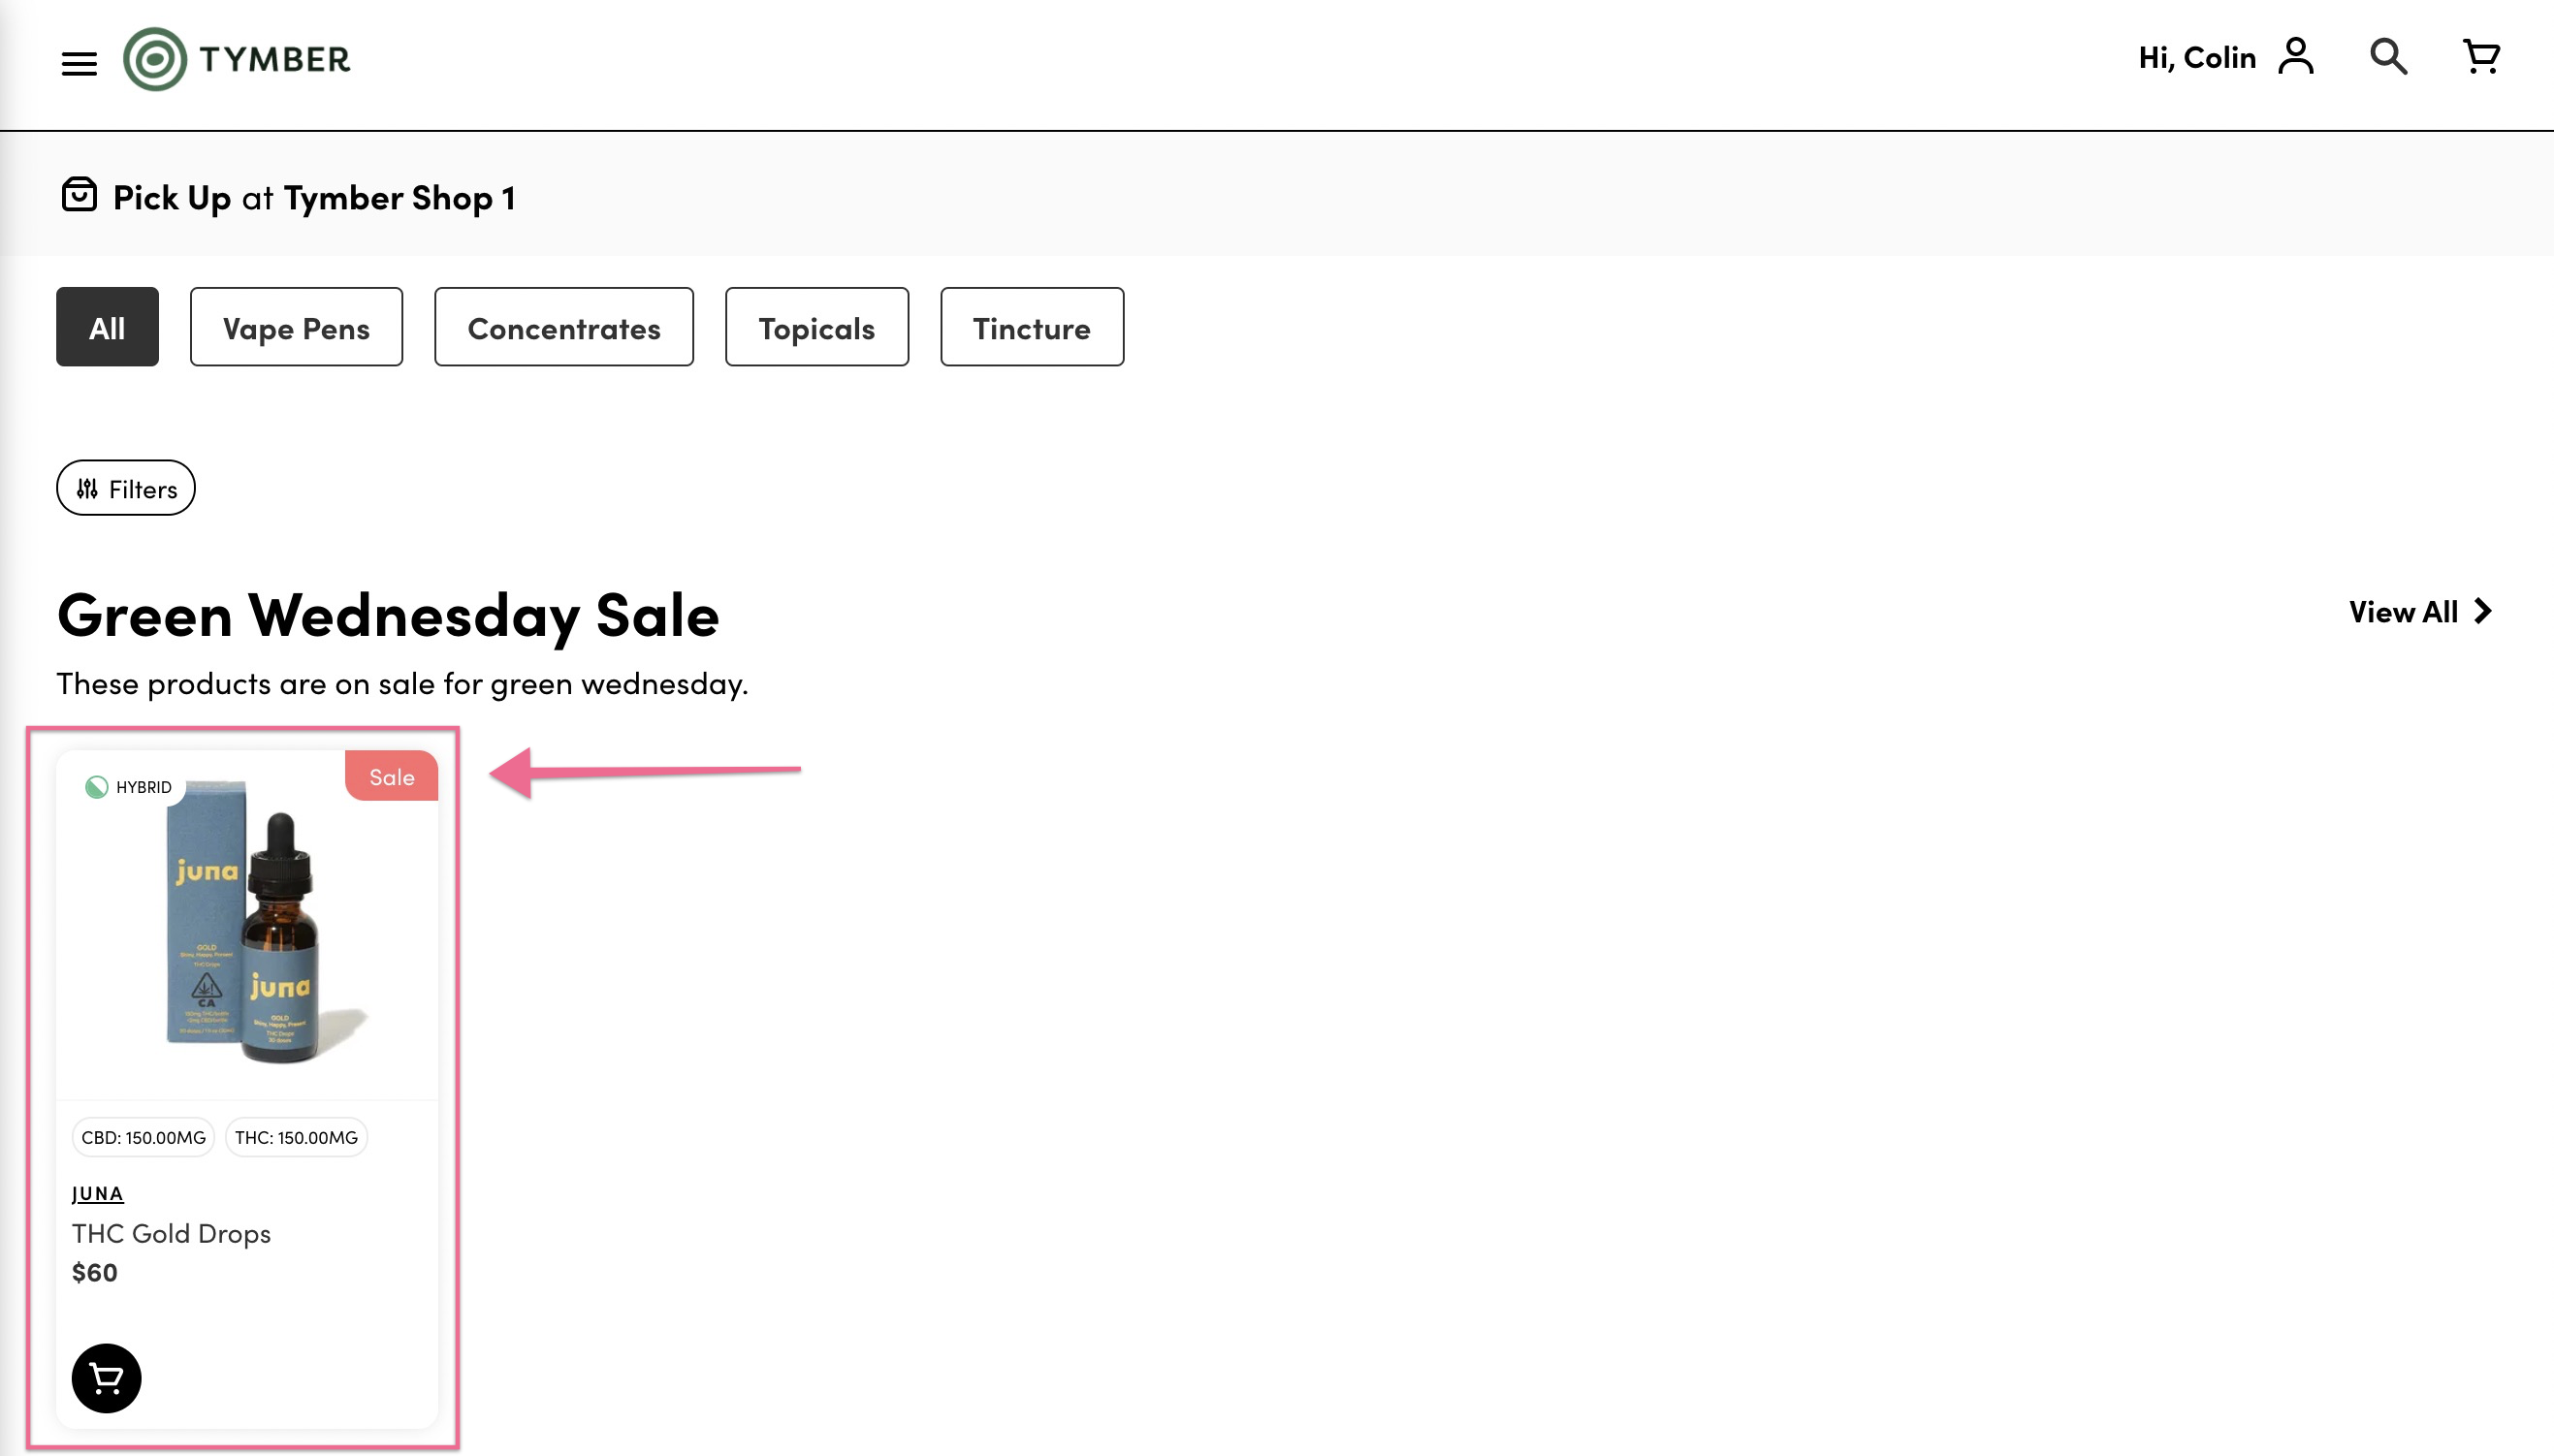2554x1456 pixels.
Task: Open THC Gold Drops product title
Action: tap(171, 1234)
